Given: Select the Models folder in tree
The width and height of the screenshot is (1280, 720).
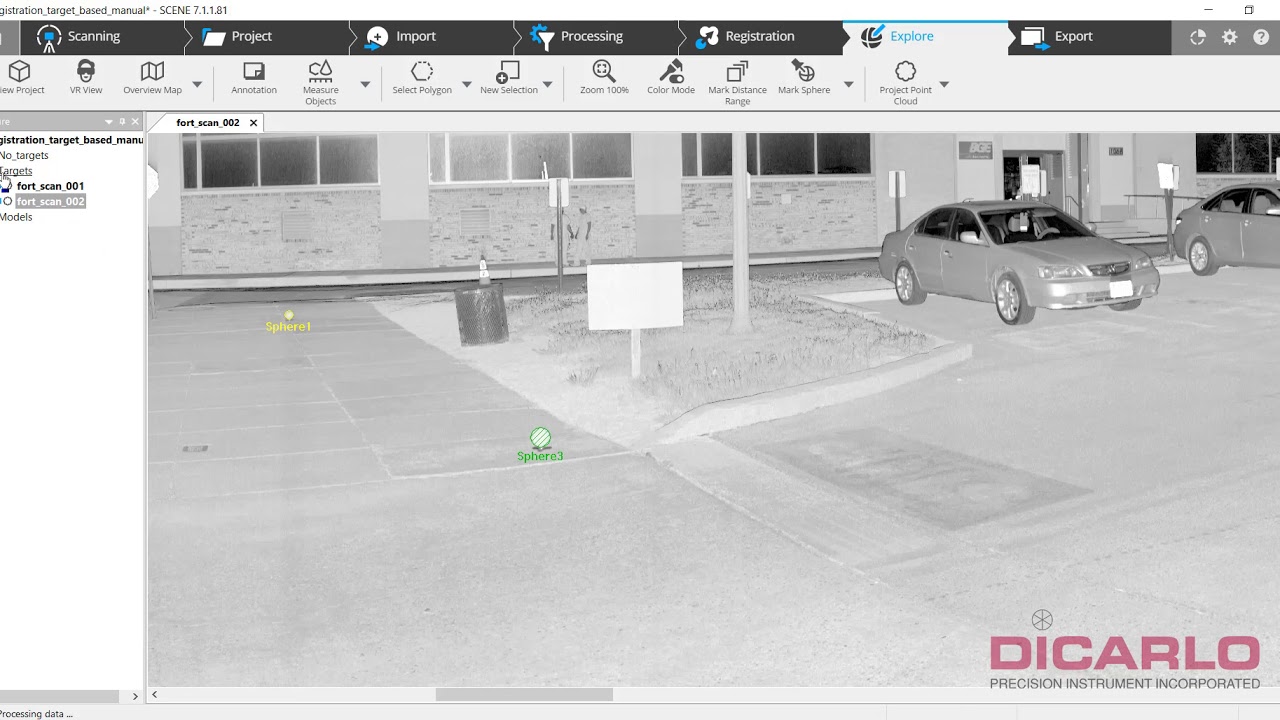Looking at the screenshot, I should click(x=16, y=217).
